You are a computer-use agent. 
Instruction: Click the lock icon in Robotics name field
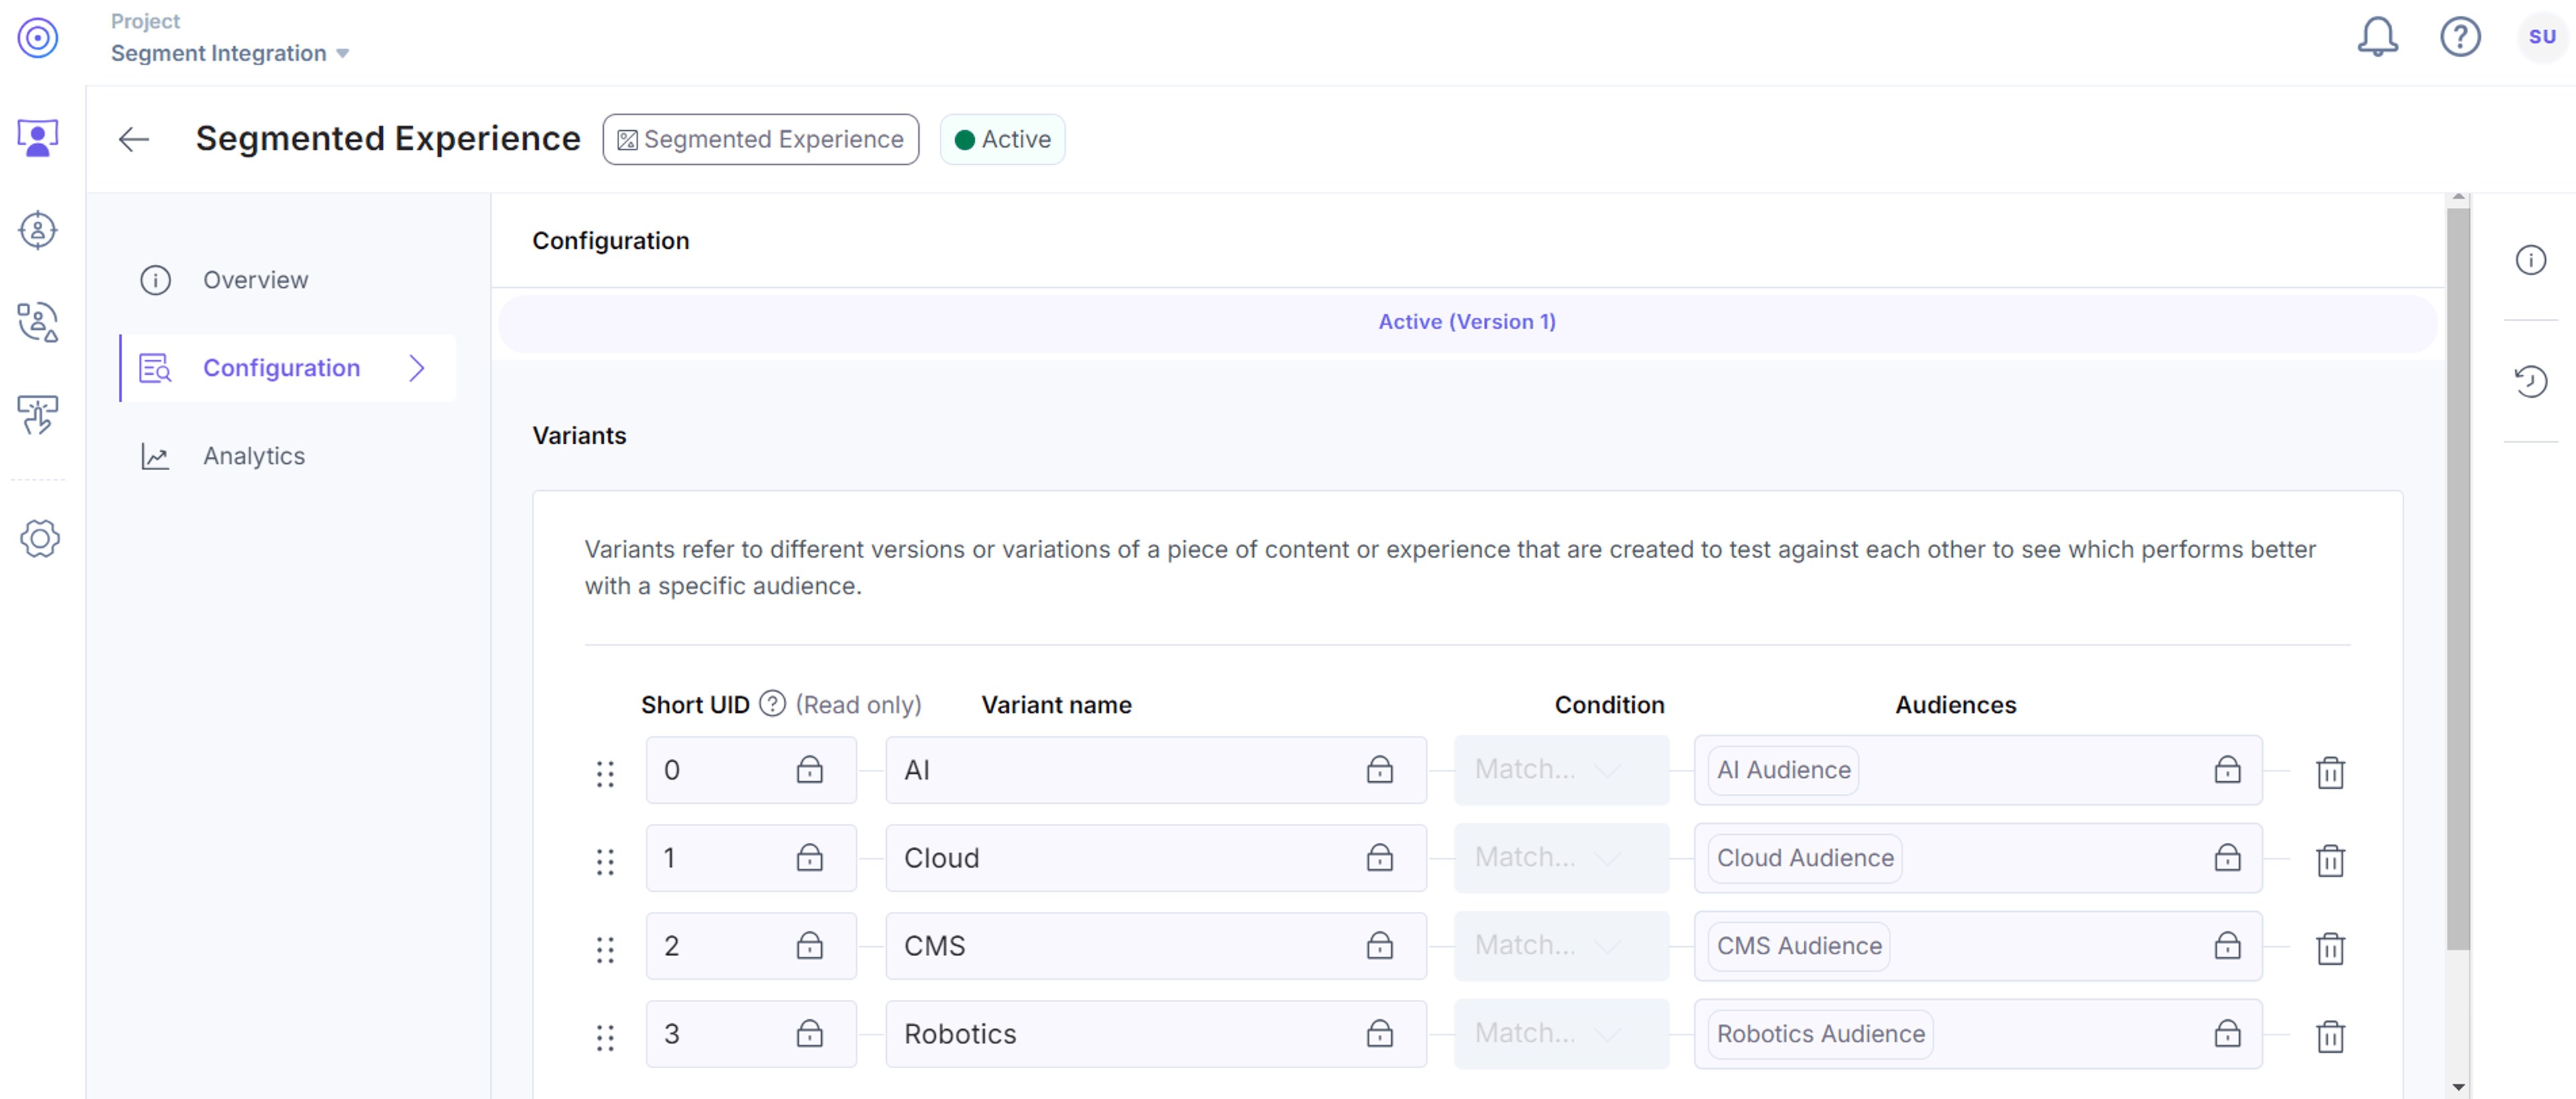(1380, 1033)
